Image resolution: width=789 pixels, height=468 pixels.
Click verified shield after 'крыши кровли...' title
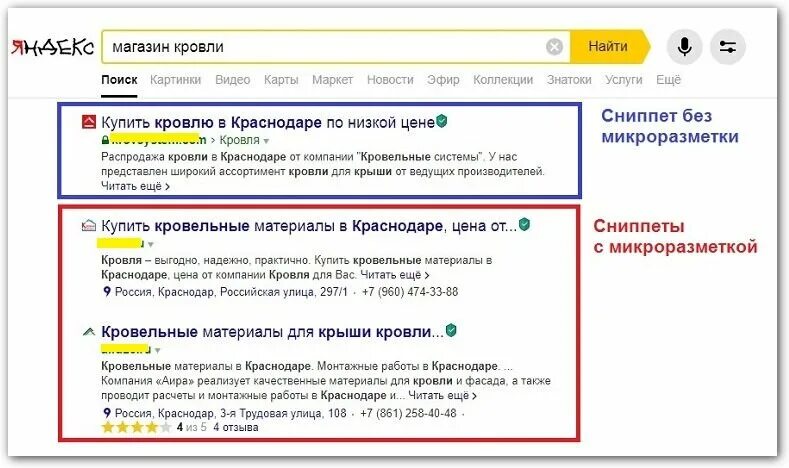[451, 330]
